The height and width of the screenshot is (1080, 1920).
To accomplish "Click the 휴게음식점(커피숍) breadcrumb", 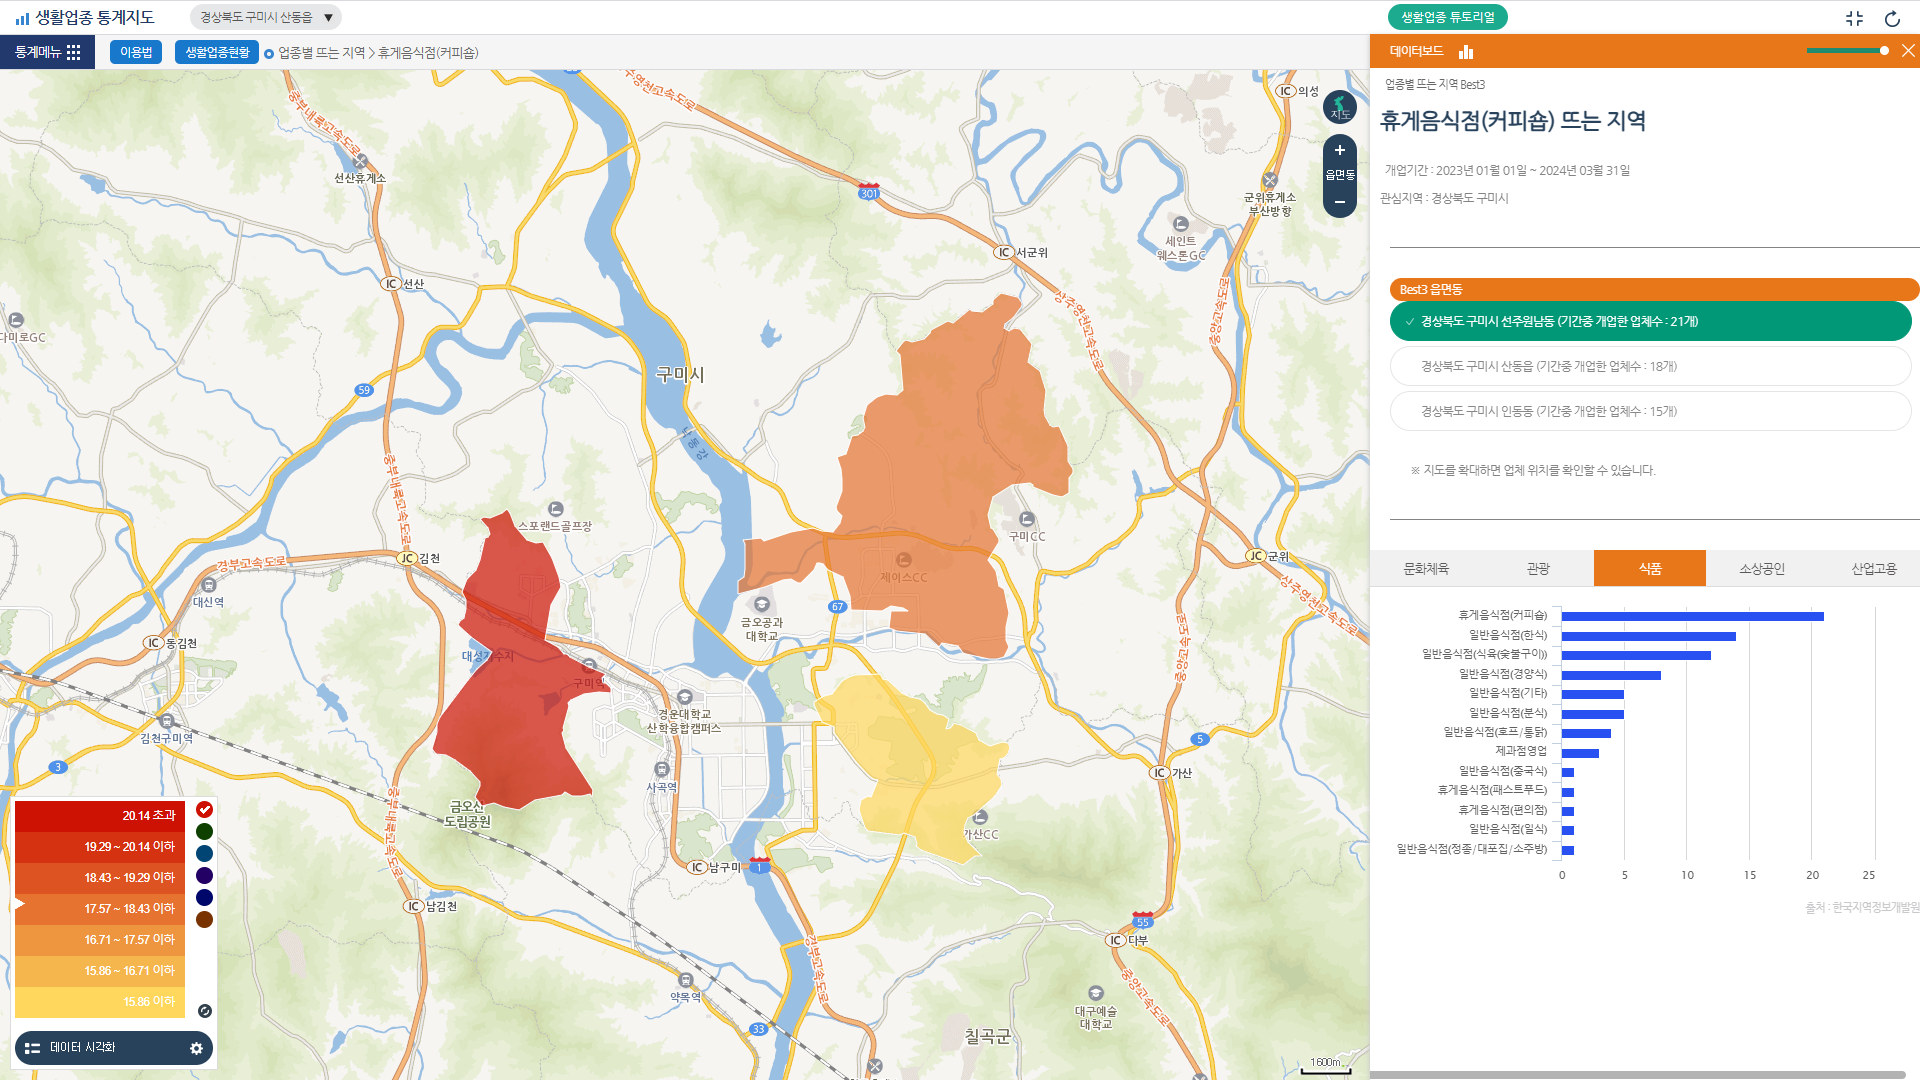I will [x=428, y=53].
